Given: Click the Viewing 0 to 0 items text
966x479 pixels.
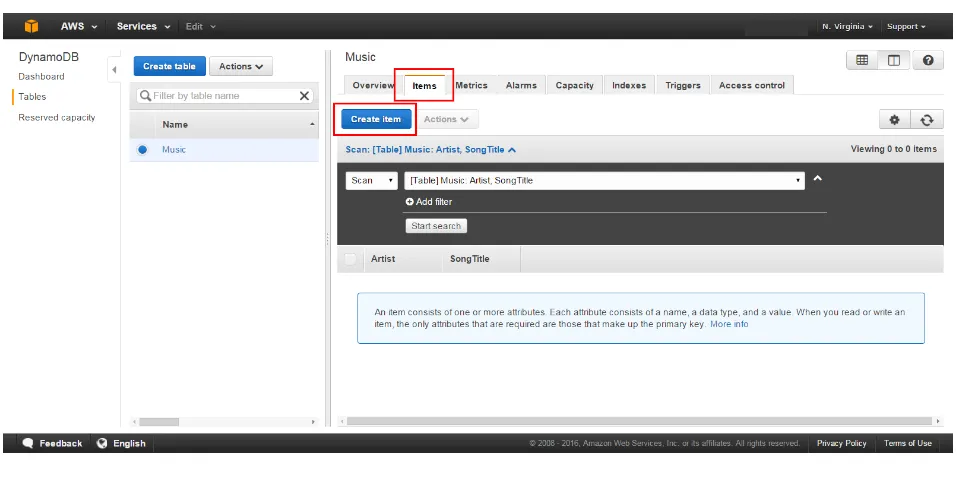Looking at the screenshot, I should 893,149.
